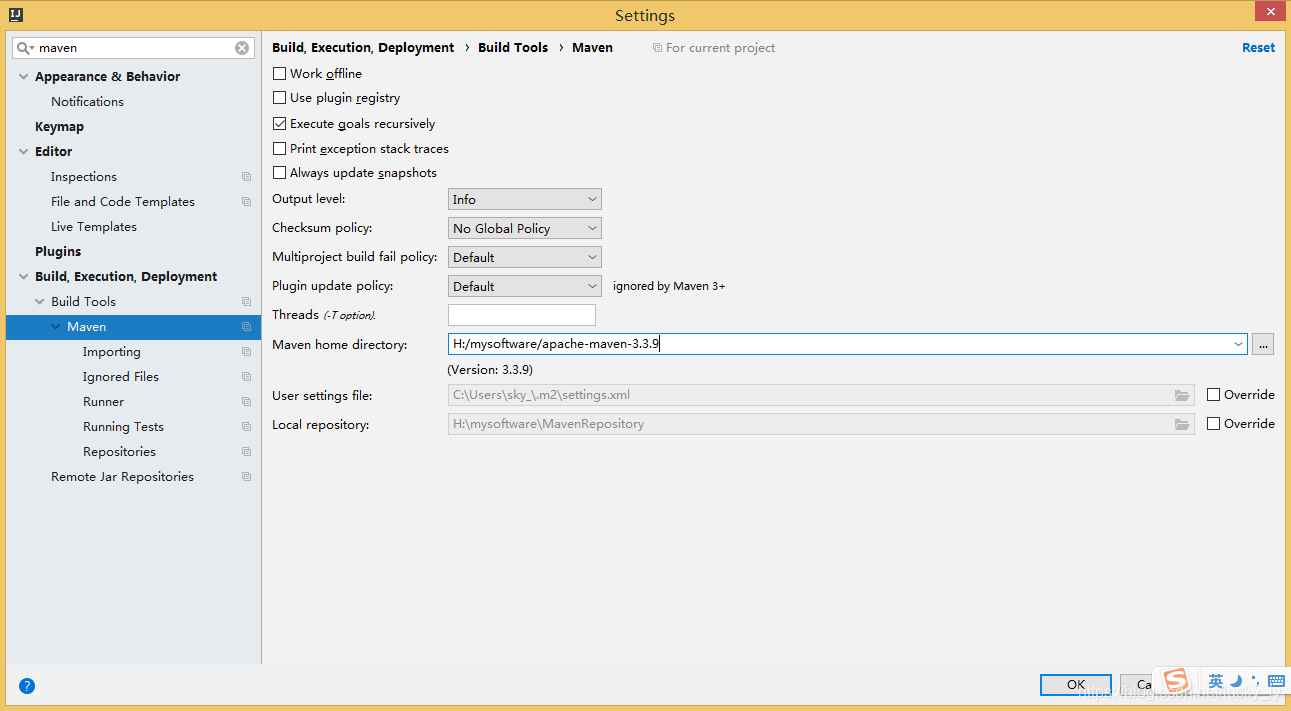
Task: Uncheck Execute goals recursively
Action: (279, 124)
